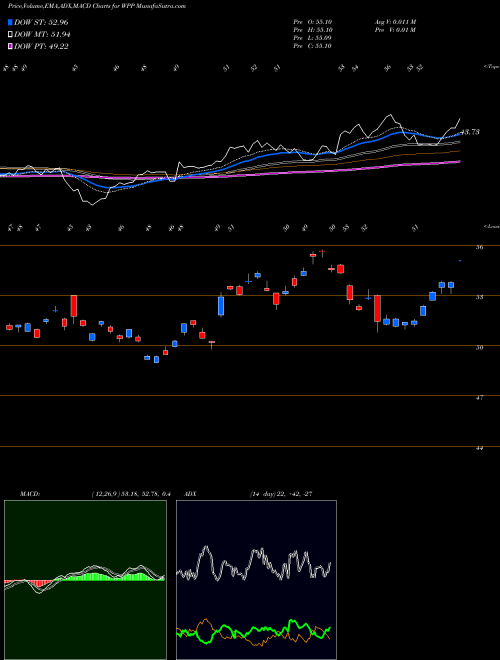Open the green MACD histogram chart
The width and height of the screenshot is (500, 660).
pyautogui.click(x=85, y=580)
